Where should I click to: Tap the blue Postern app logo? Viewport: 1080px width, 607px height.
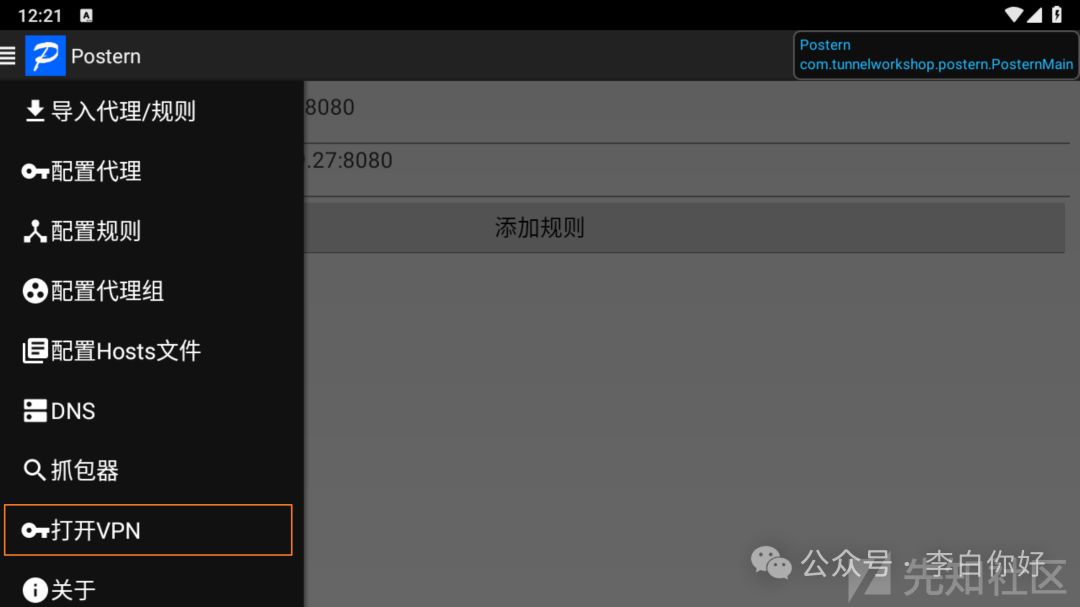pyautogui.click(x=45, y=55)
